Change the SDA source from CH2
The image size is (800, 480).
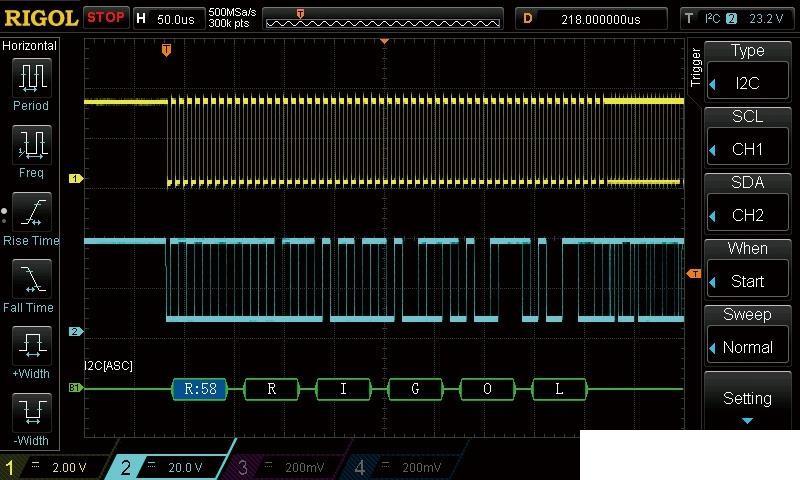point(747,205)
